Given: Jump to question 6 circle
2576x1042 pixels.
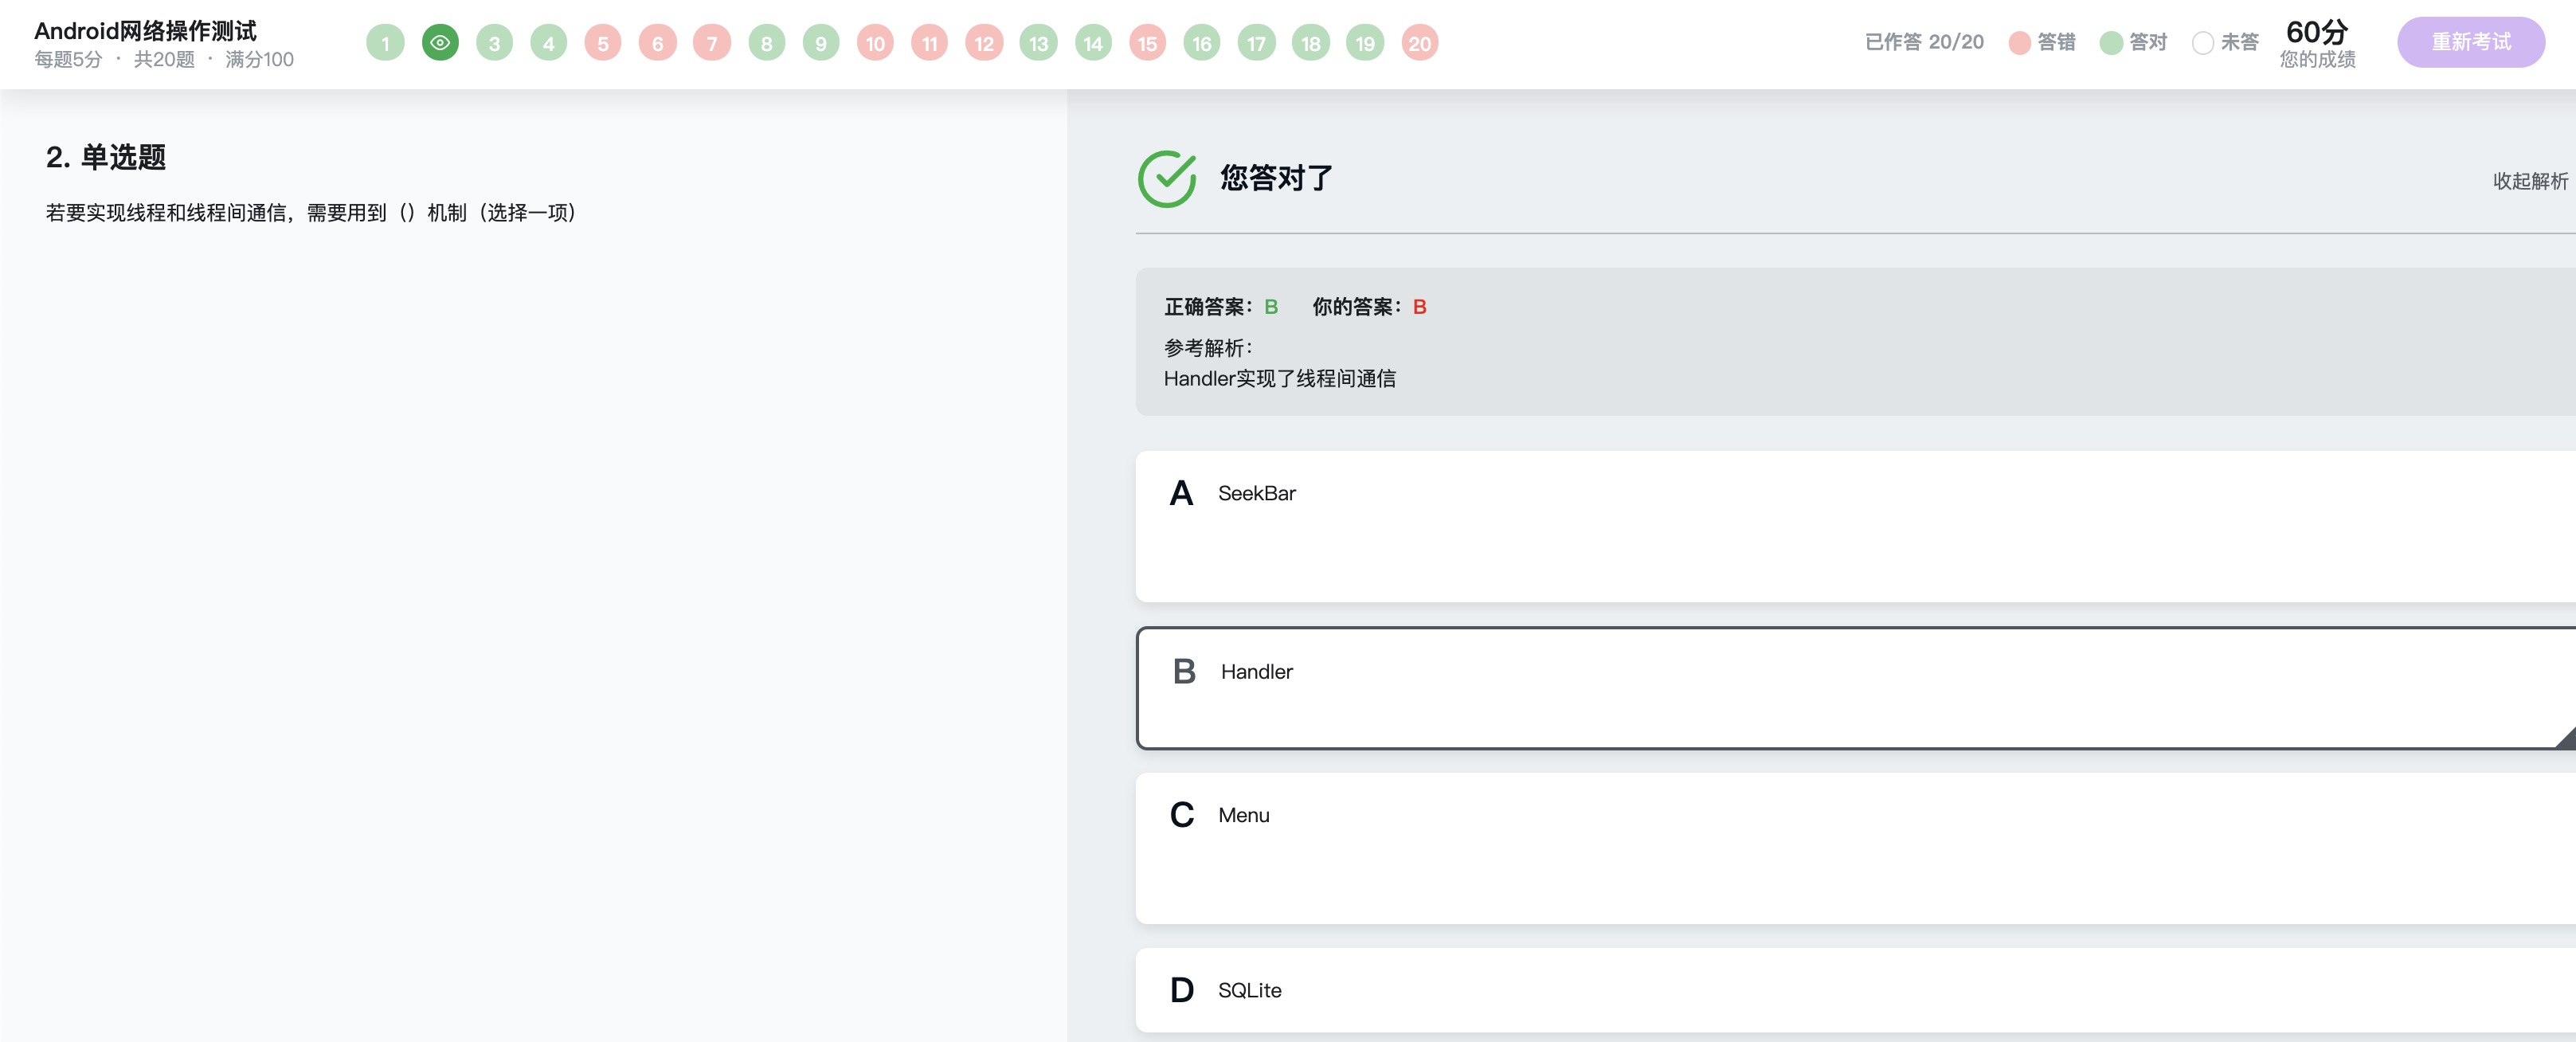Looking at the screenshot, I should pos(658,43).
